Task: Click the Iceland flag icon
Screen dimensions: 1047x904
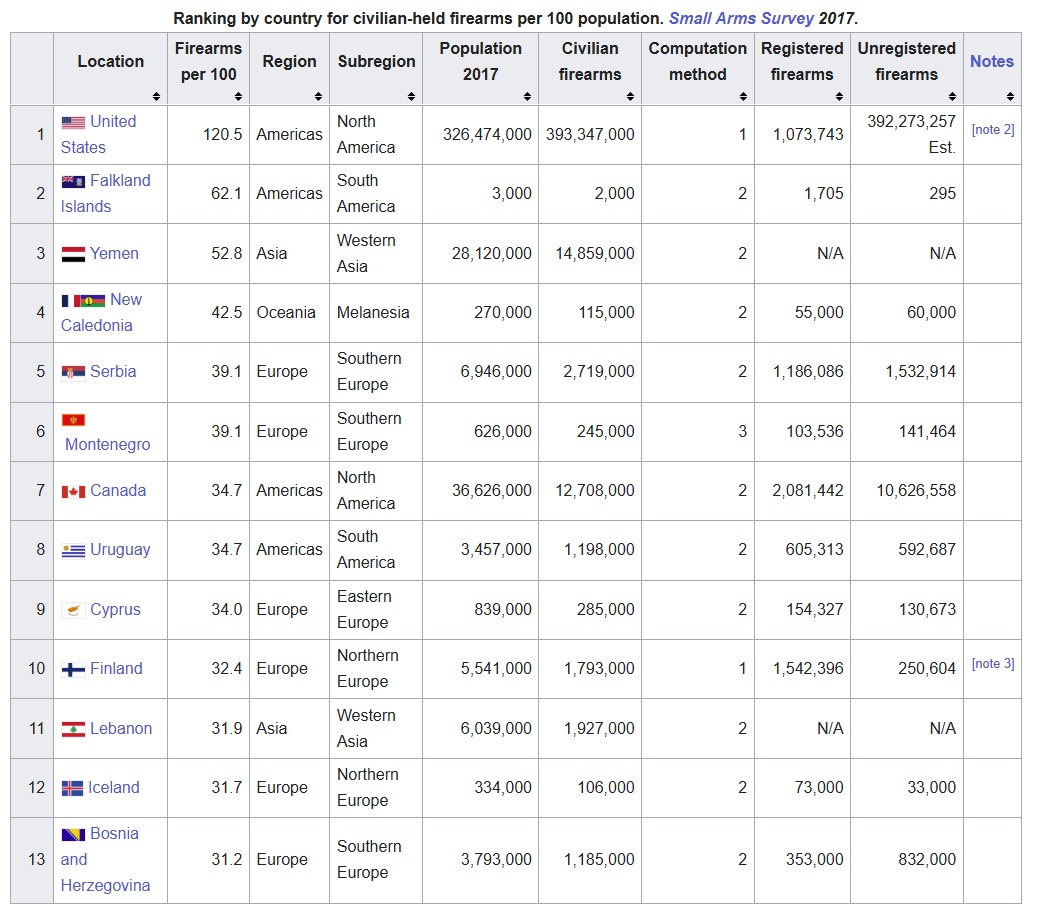Action: point(72,788)
